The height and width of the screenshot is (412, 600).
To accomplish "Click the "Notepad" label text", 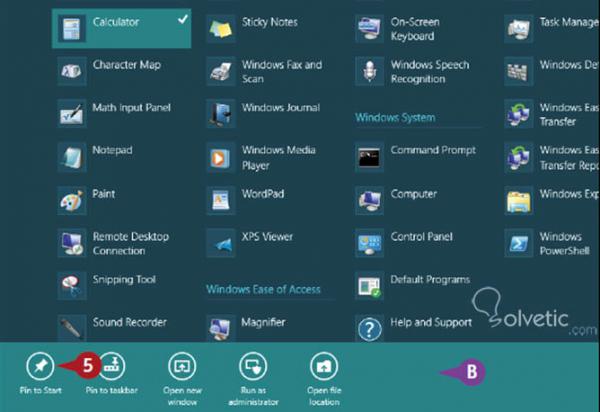I will [112, 150].
